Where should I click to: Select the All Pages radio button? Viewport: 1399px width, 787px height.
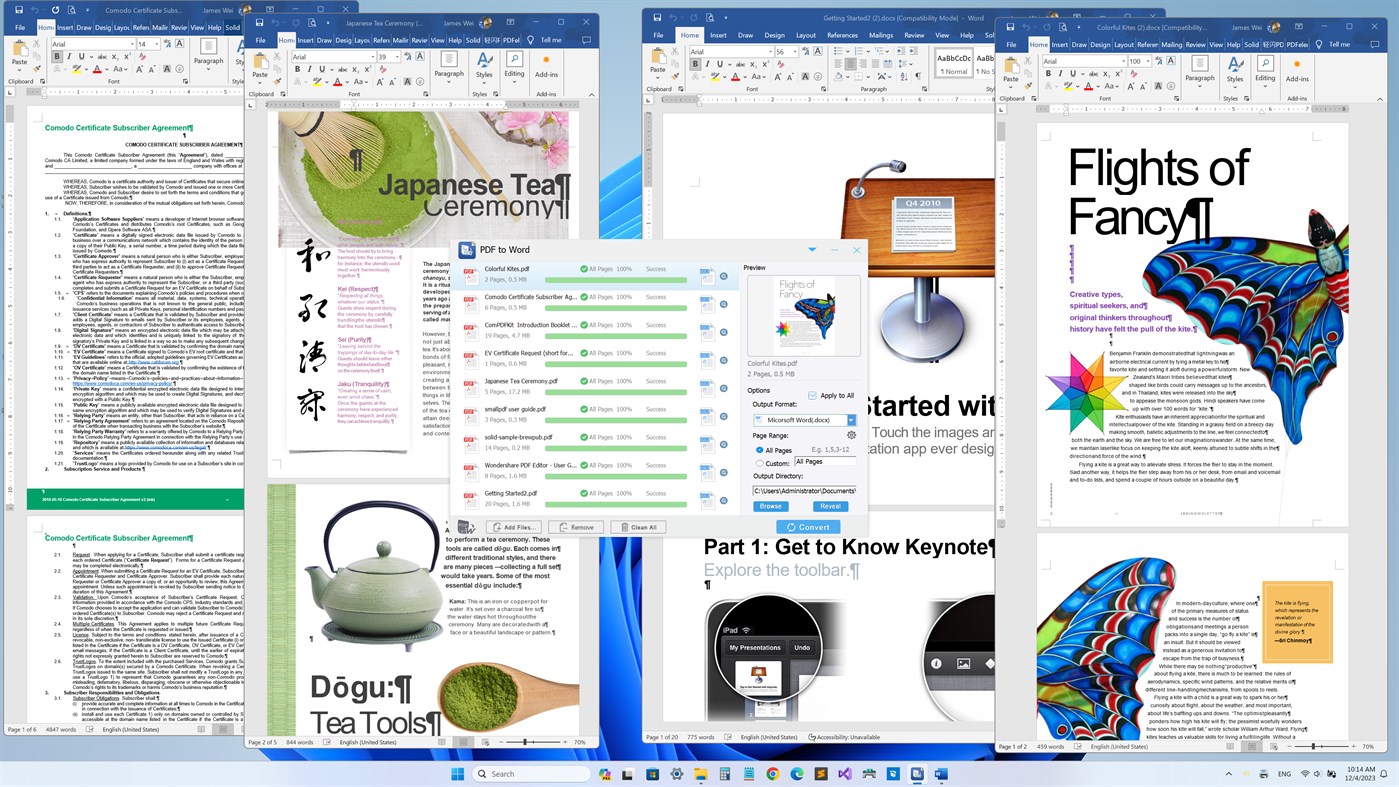760,450
